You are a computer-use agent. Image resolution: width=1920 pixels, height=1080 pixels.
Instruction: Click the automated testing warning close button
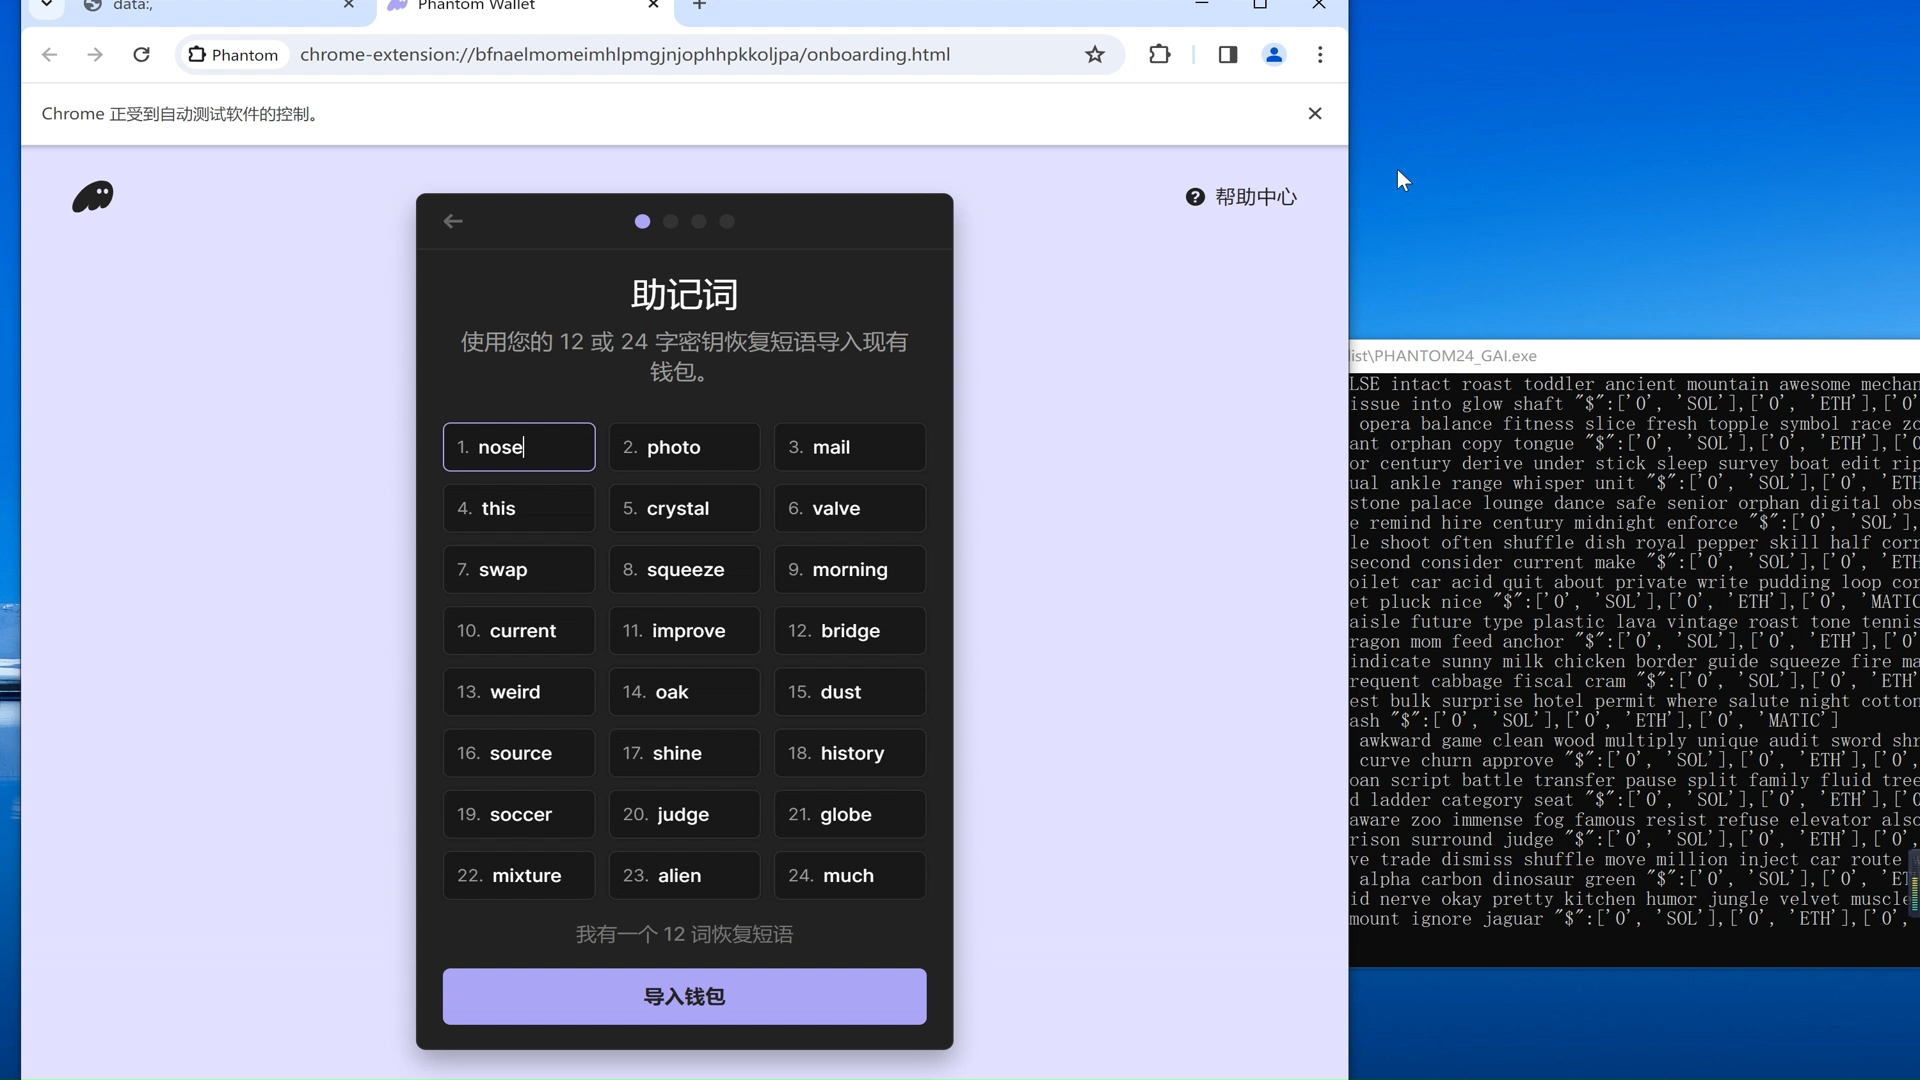[1315, 113]
